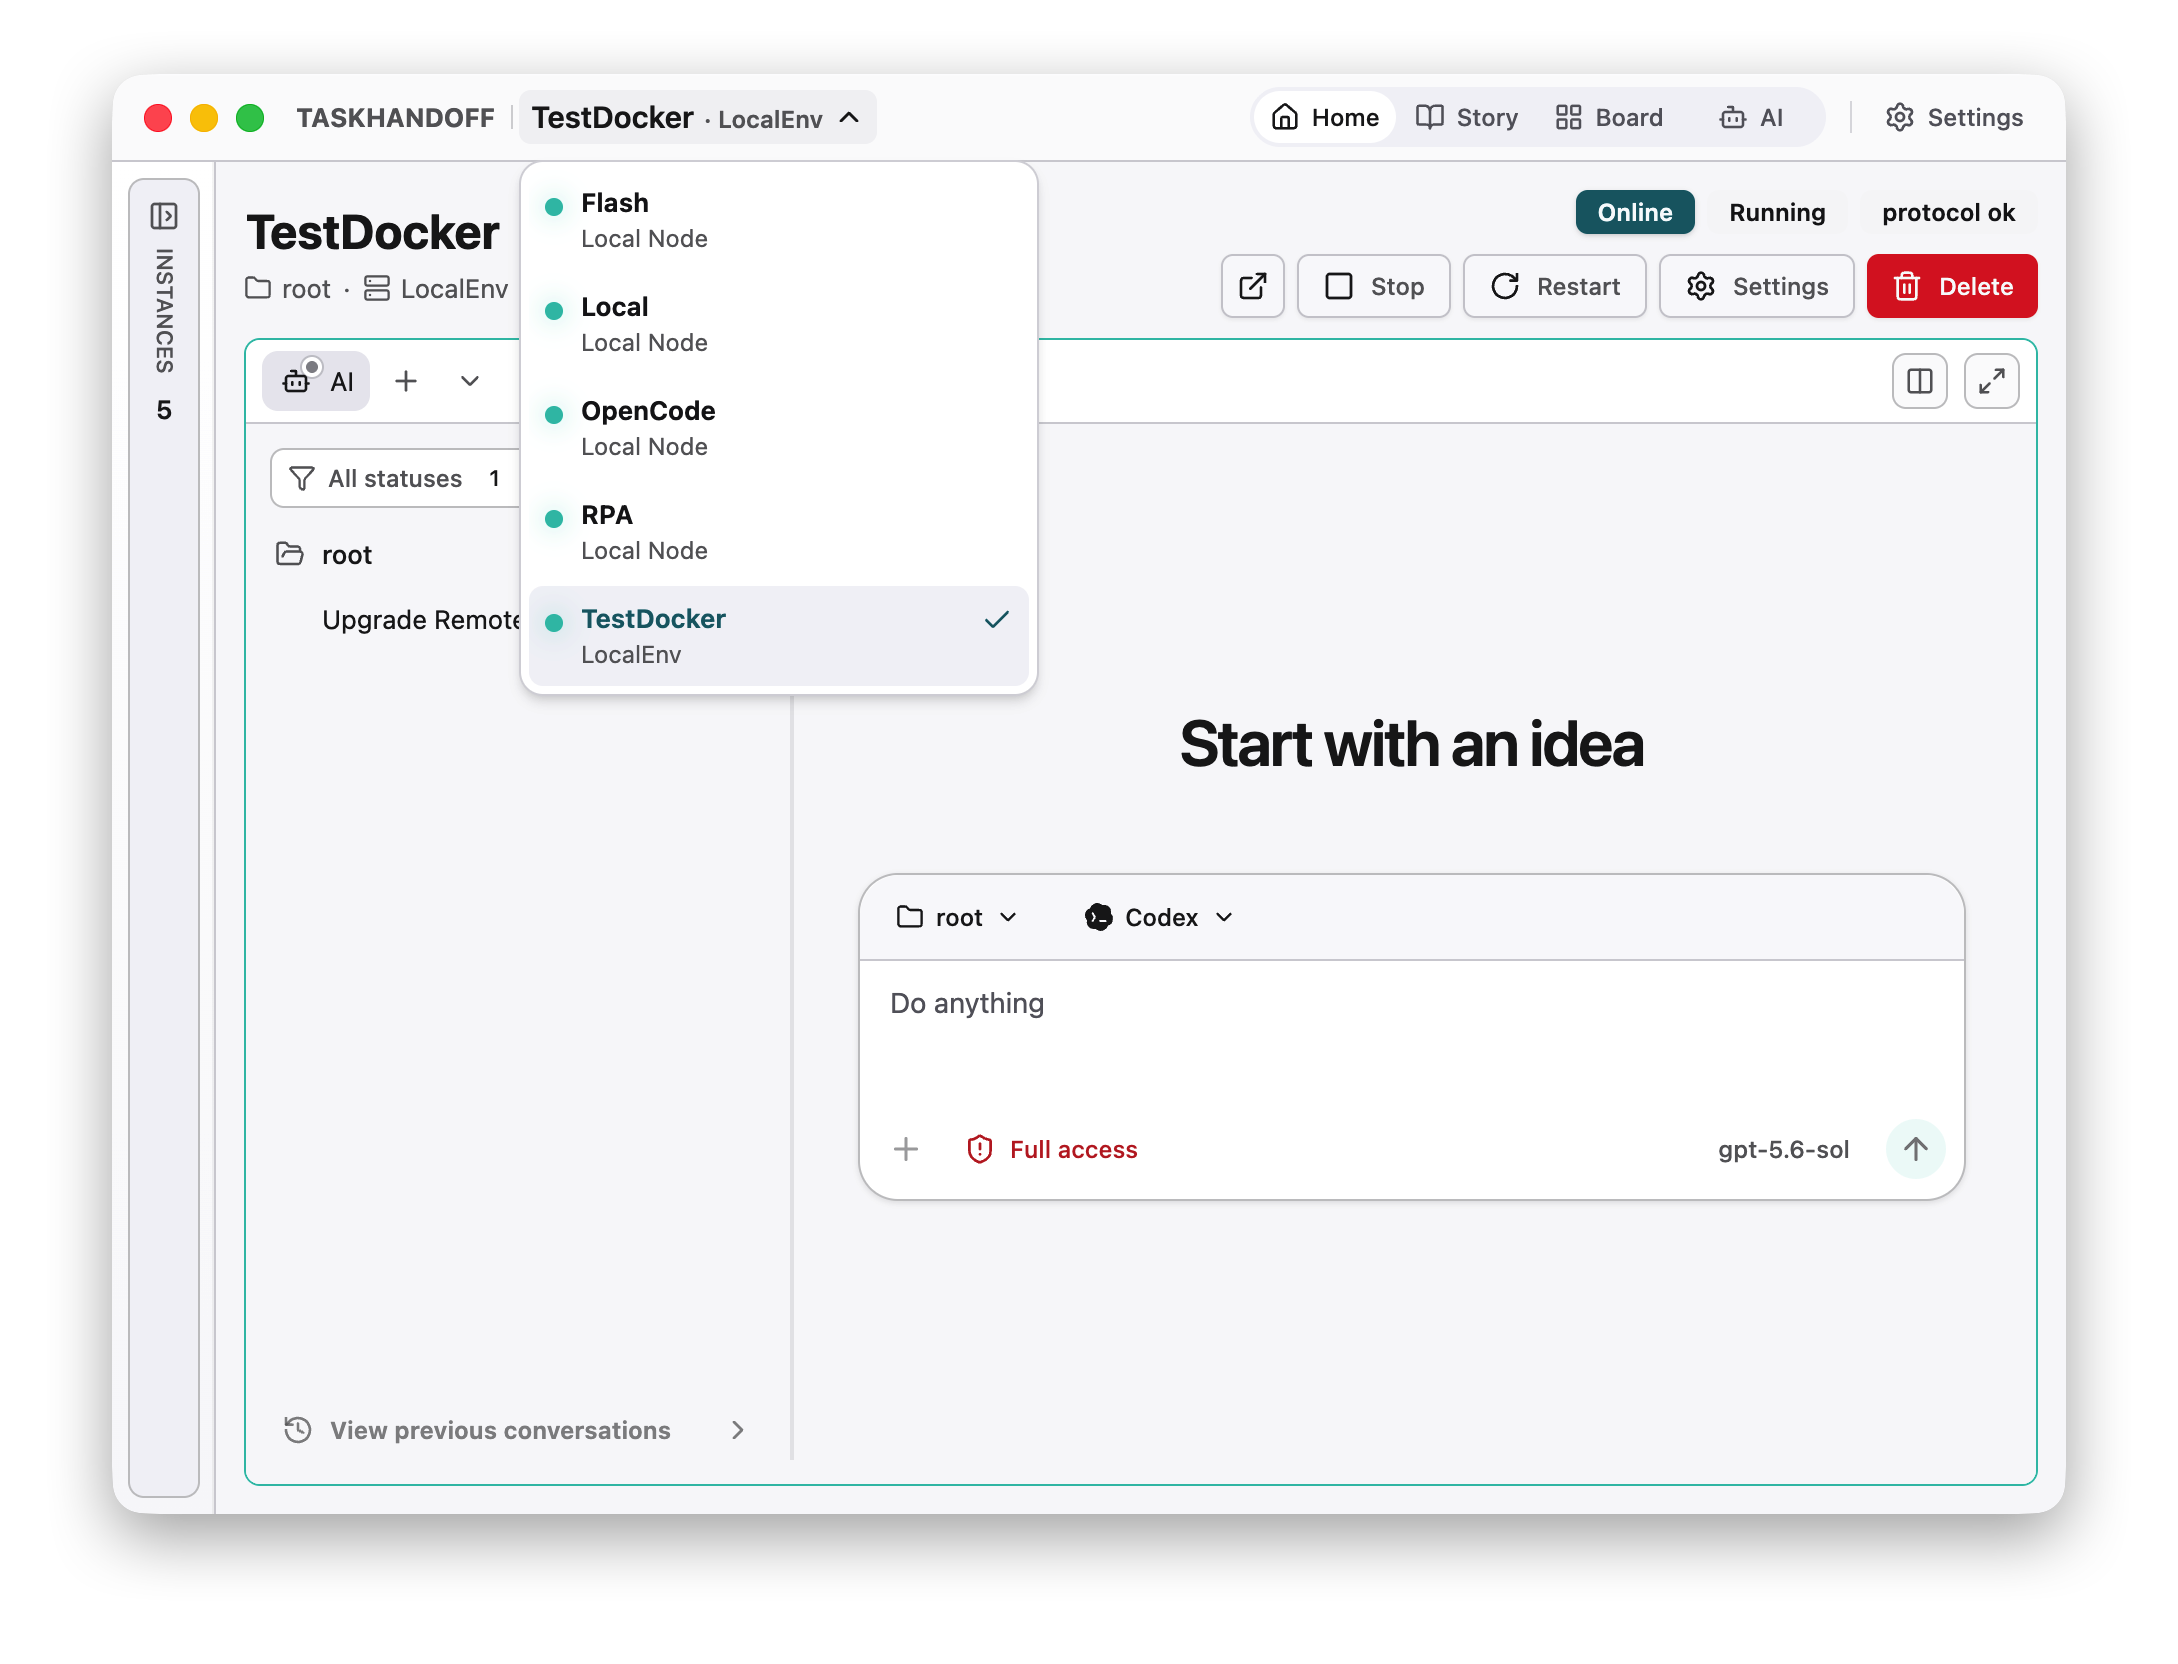
Task: Select the checked TestDocker instance entry
Action: (x=779, y=636)
